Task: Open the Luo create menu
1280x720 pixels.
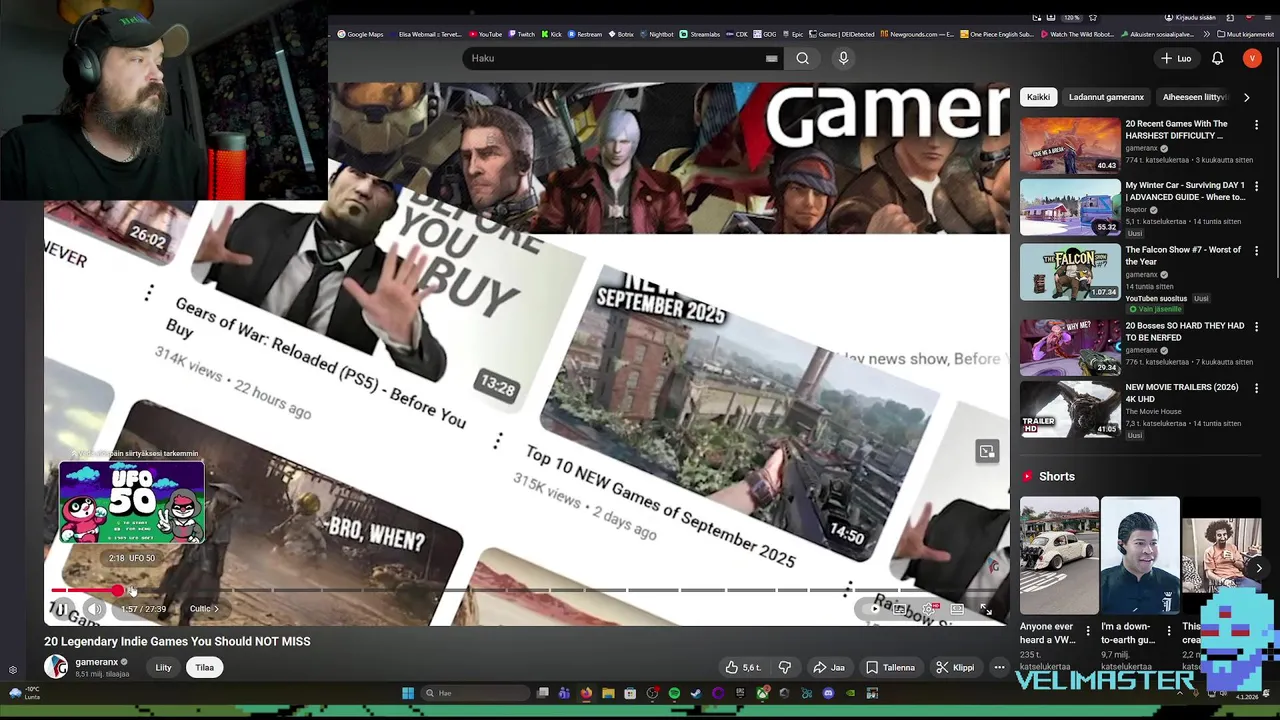Action: [1176, 58]
